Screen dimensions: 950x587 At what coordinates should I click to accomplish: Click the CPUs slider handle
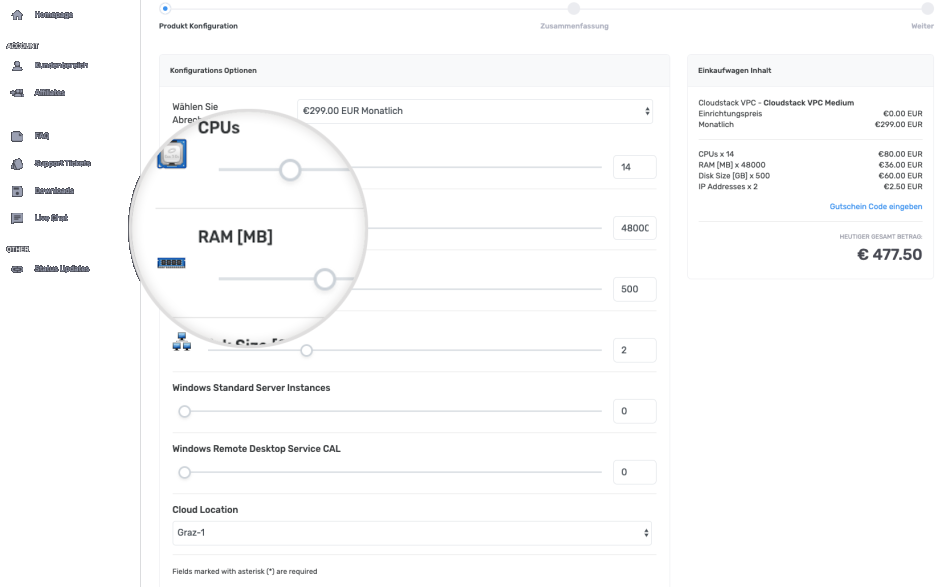tap(290, 170)
